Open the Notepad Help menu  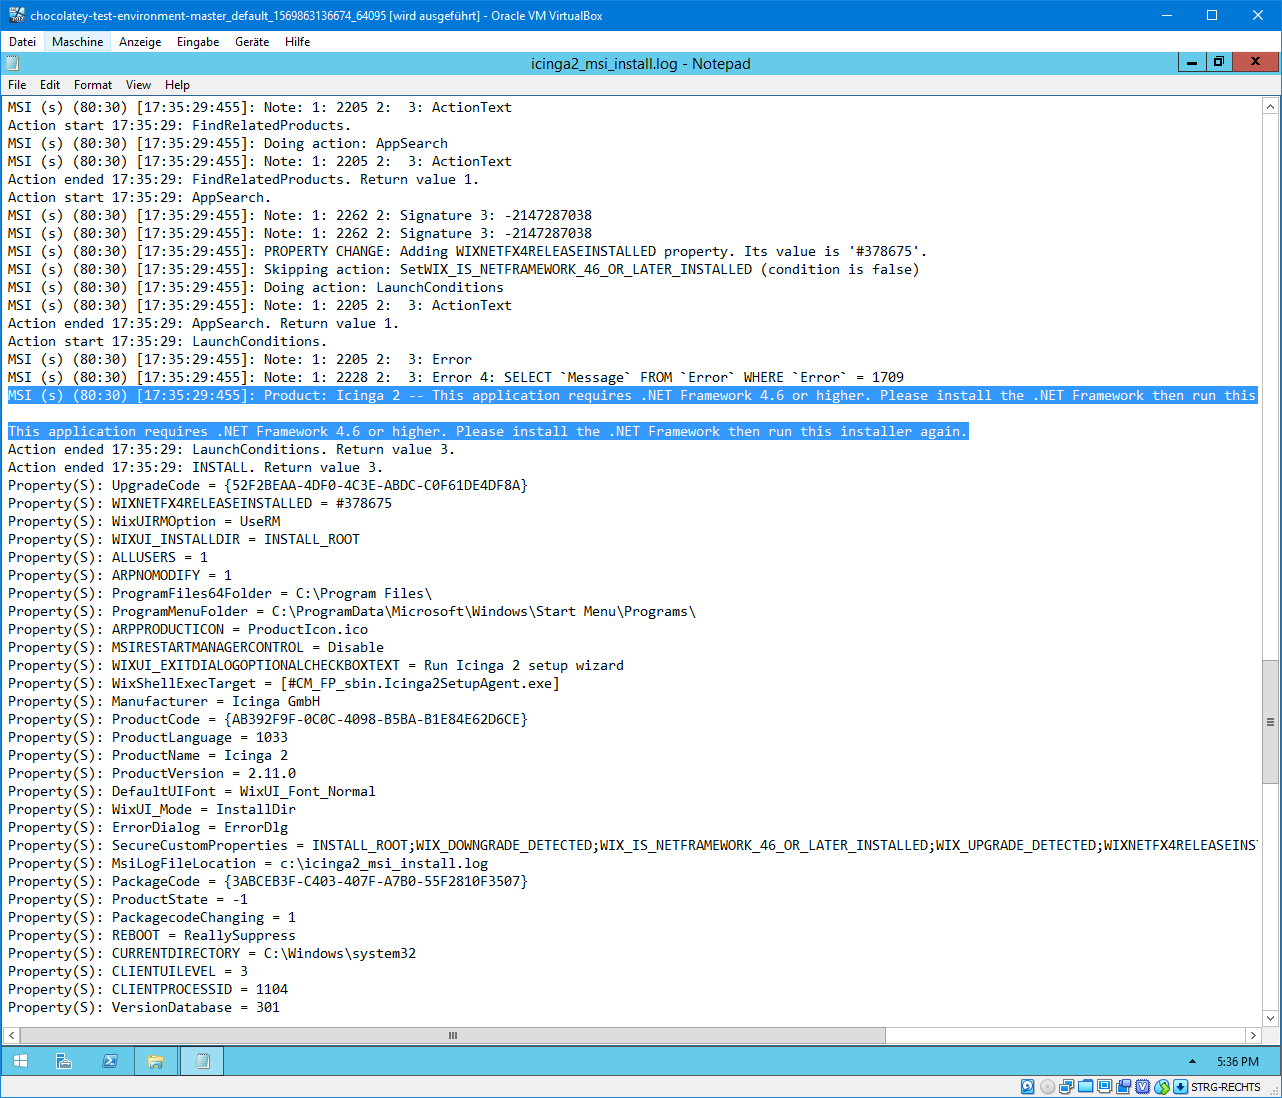coord(177,85)
